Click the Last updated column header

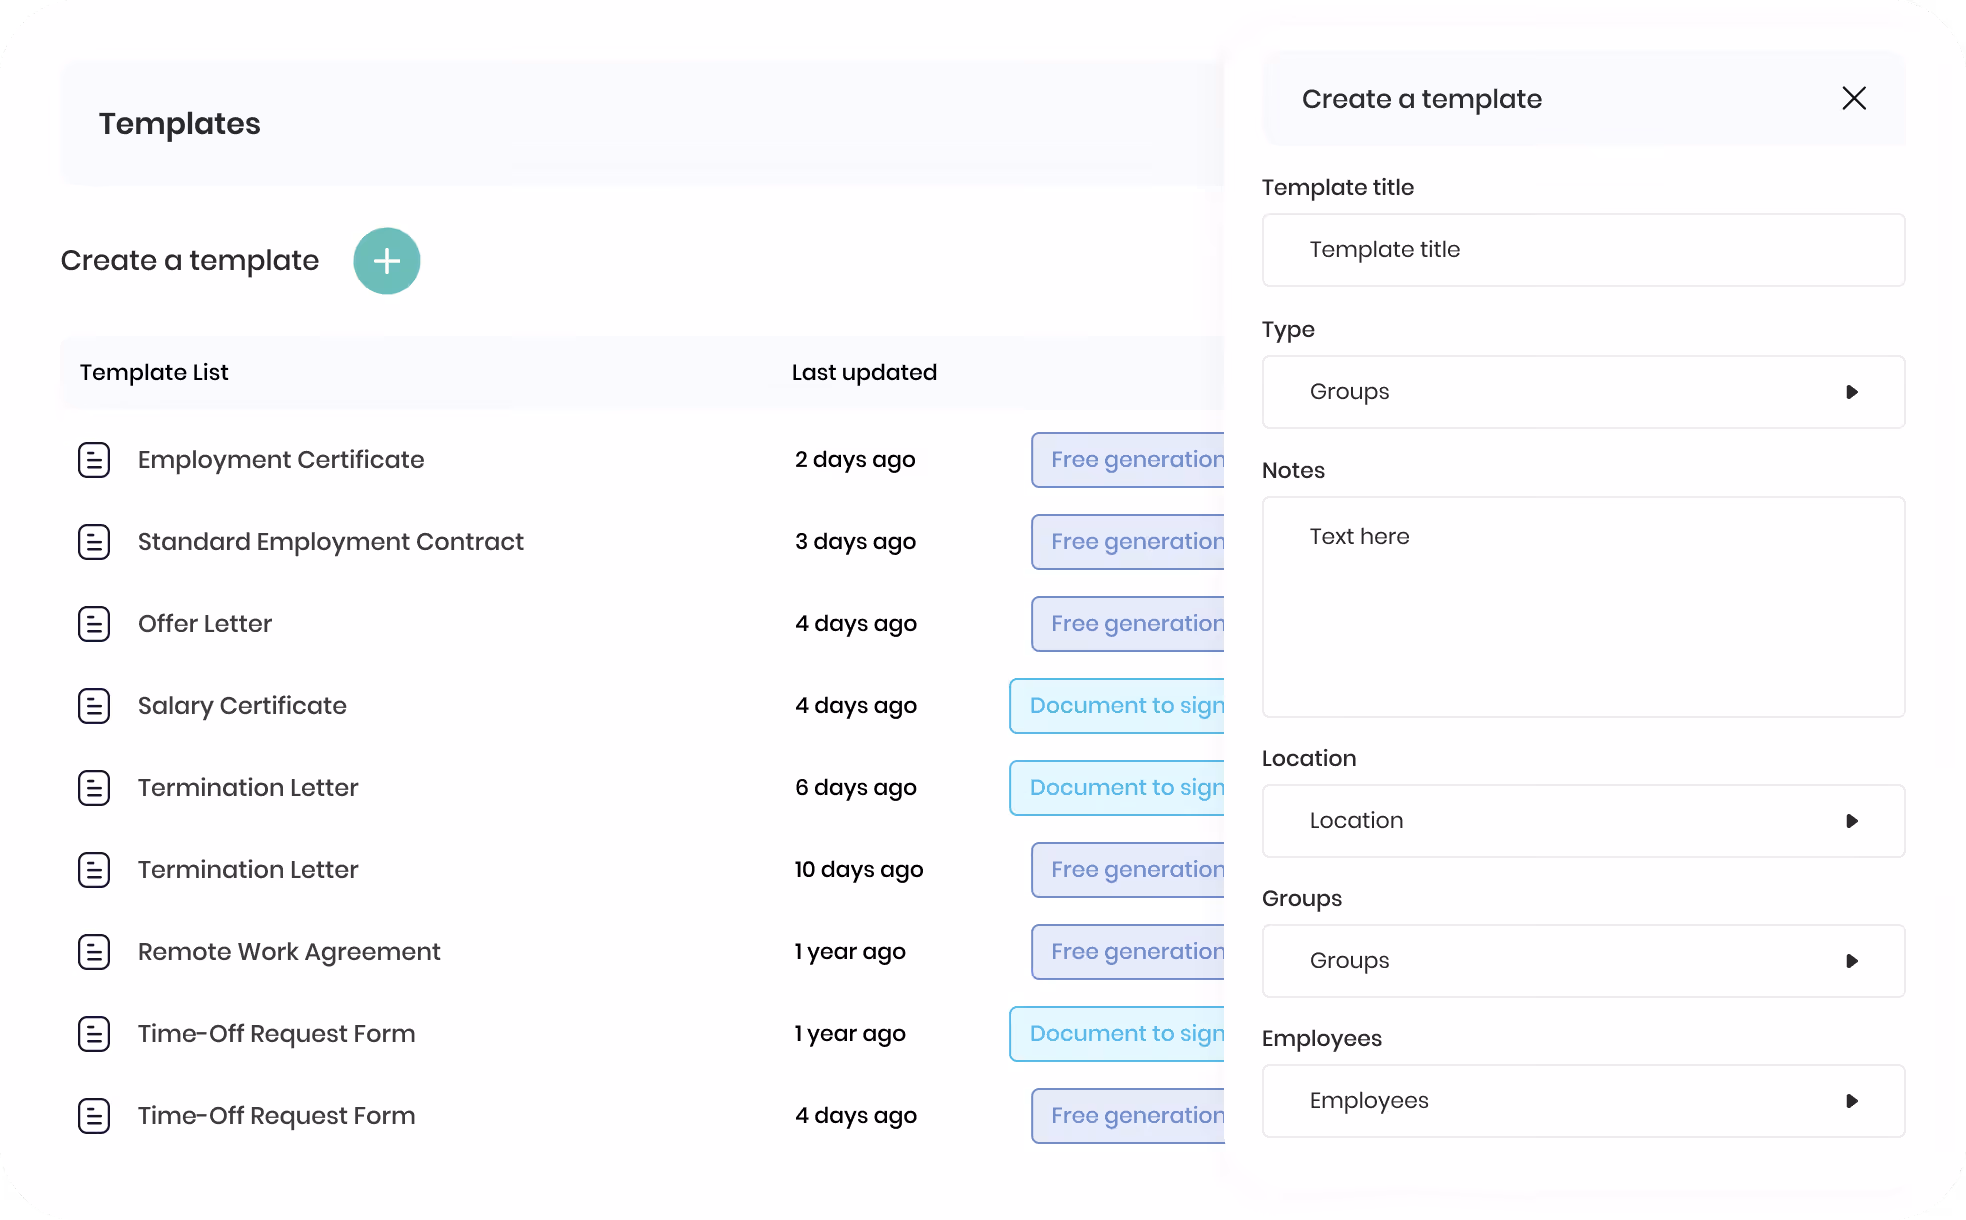tap(864, 373)
